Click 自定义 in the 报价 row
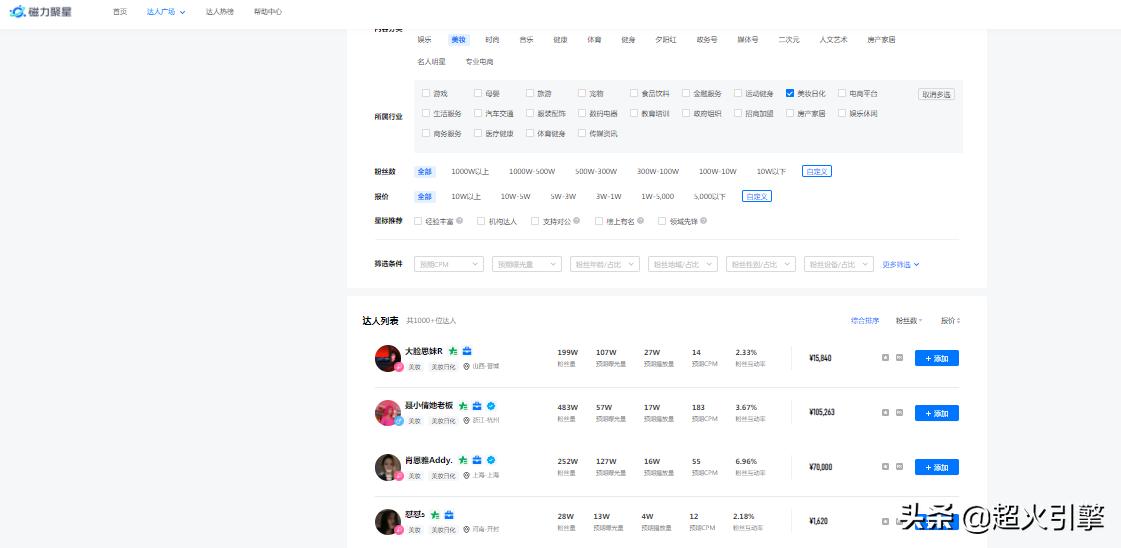The height and width of the screenshot is (548, 1121). [756, 196]
